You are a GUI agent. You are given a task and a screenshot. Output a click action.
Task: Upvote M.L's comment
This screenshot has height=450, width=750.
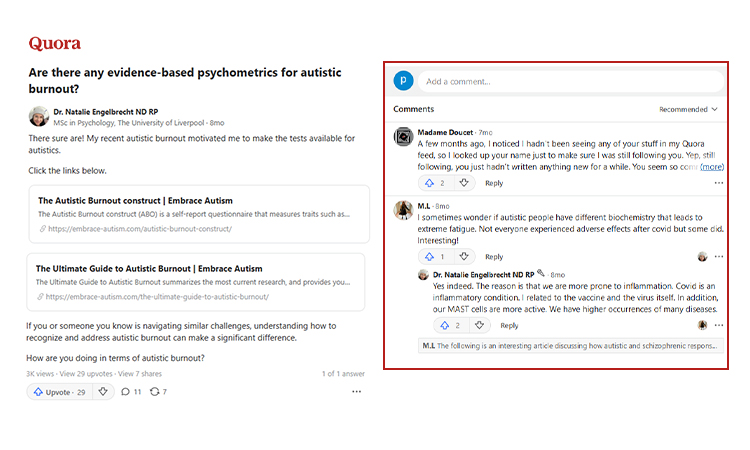(x=435, y=257)
